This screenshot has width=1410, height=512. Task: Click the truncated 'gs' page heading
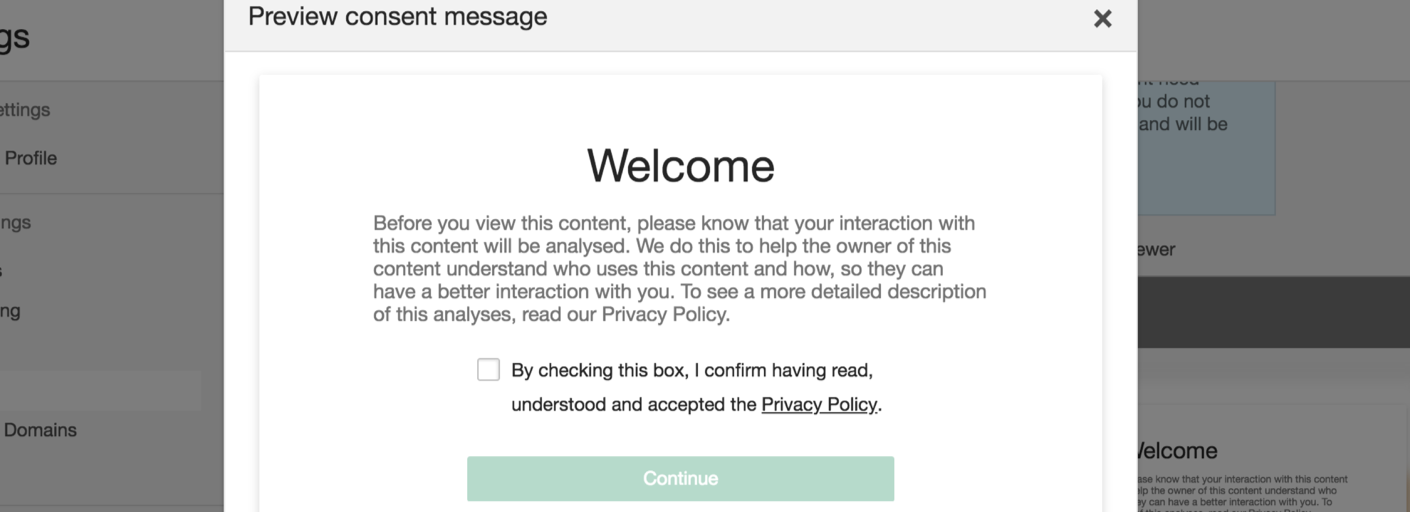[15, 38]
